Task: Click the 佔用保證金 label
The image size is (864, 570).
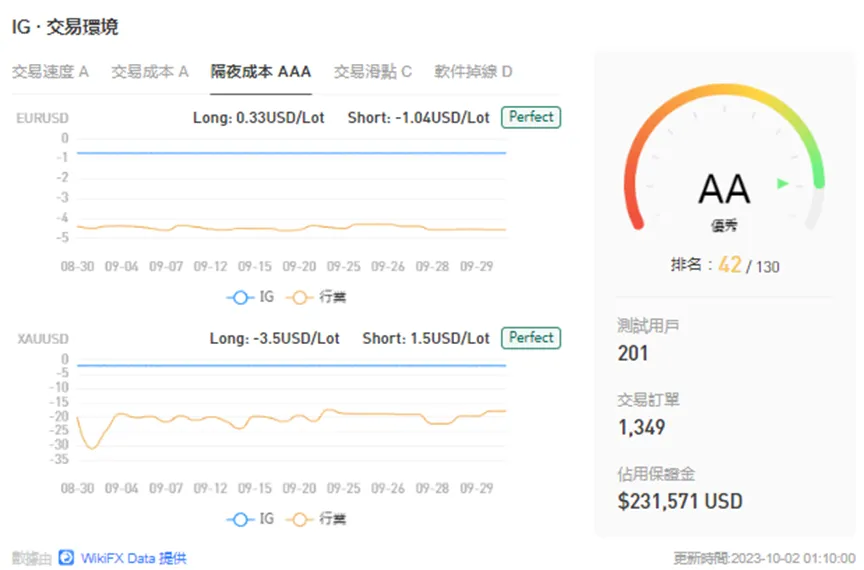Action: click(x=656, y=474)
